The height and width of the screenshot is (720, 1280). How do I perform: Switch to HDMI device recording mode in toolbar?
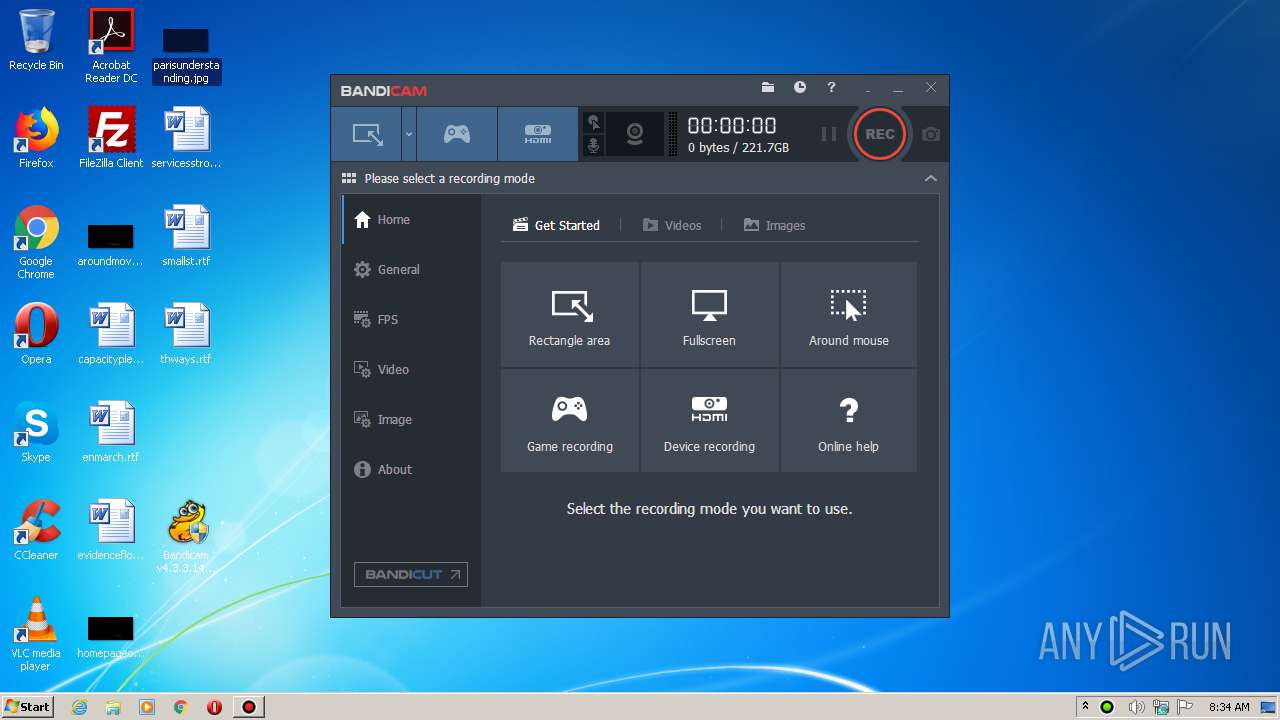pos(538,134)
